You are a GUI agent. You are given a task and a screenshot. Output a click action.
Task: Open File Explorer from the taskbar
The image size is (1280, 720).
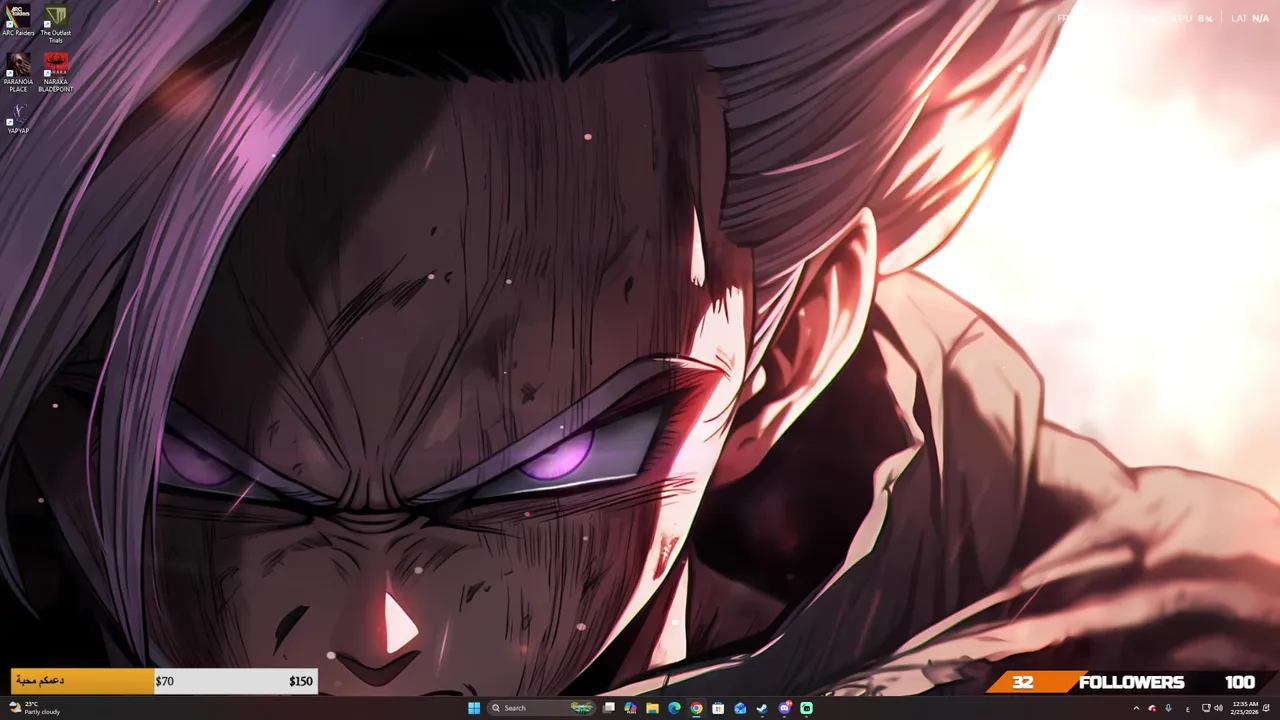coord(652,708)
